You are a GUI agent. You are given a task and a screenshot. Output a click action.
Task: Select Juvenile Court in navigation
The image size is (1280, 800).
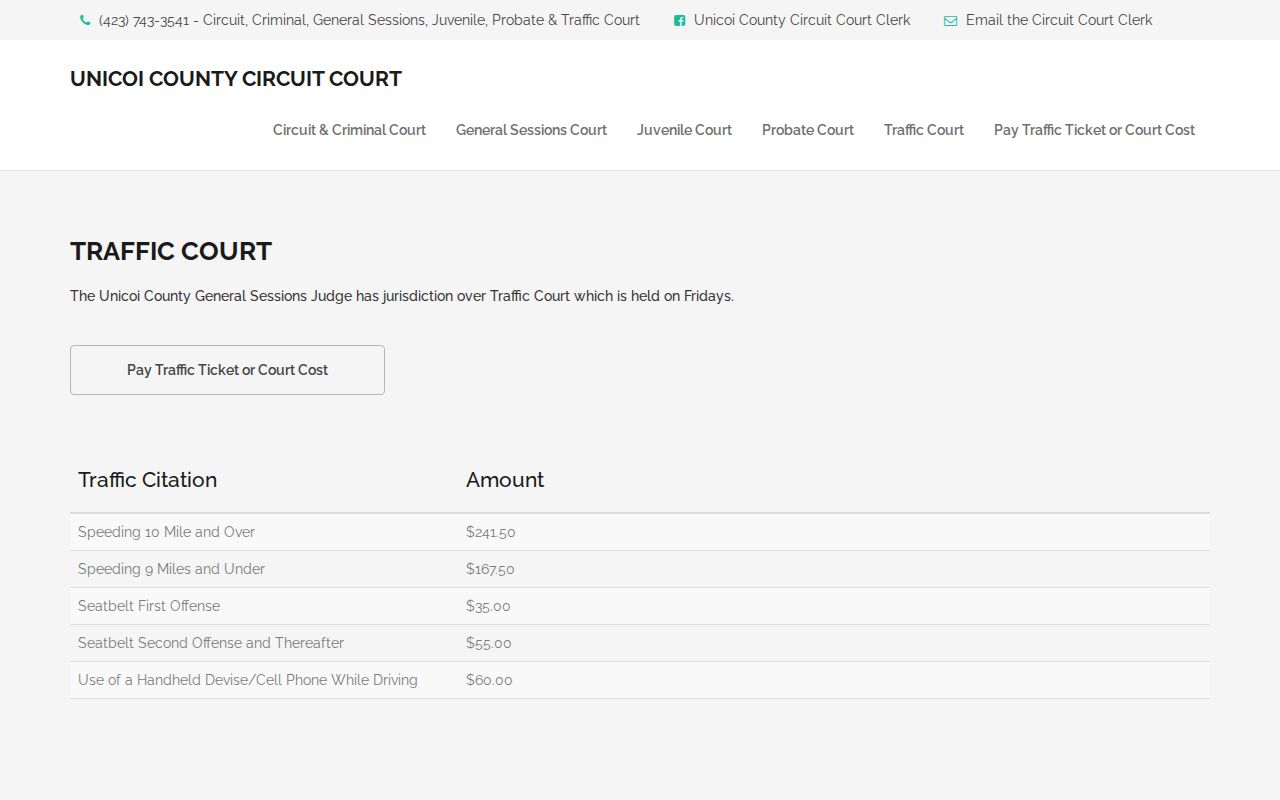684,130
